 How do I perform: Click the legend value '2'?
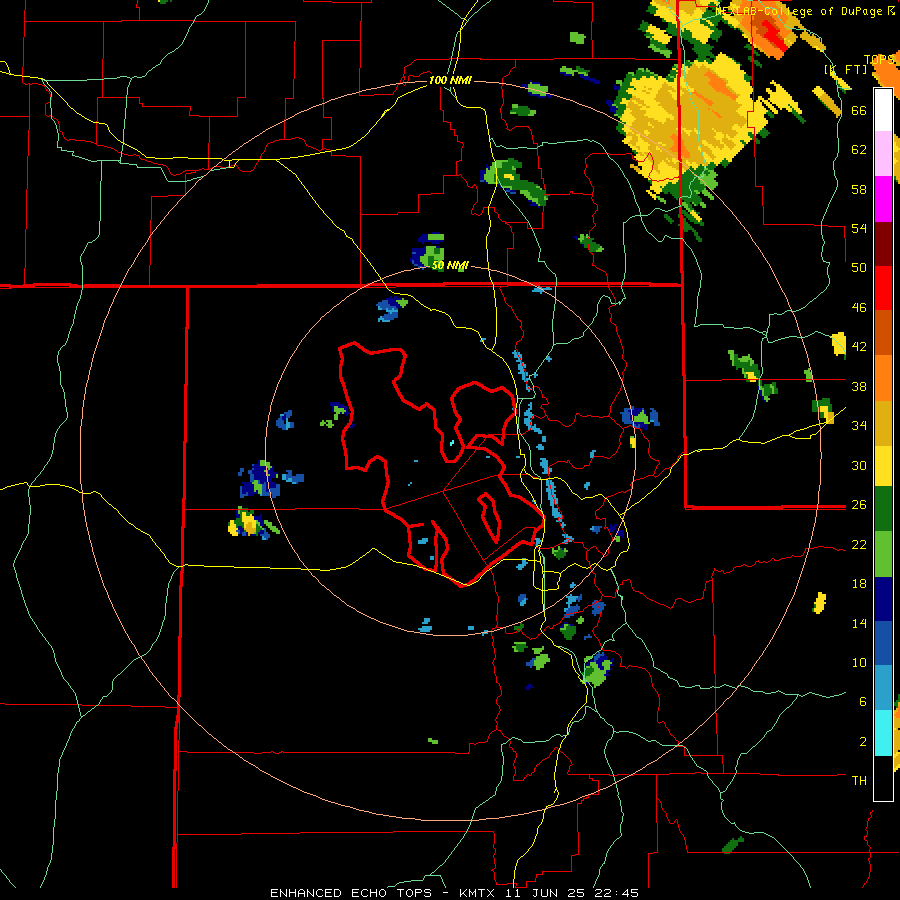click(863, 742)
